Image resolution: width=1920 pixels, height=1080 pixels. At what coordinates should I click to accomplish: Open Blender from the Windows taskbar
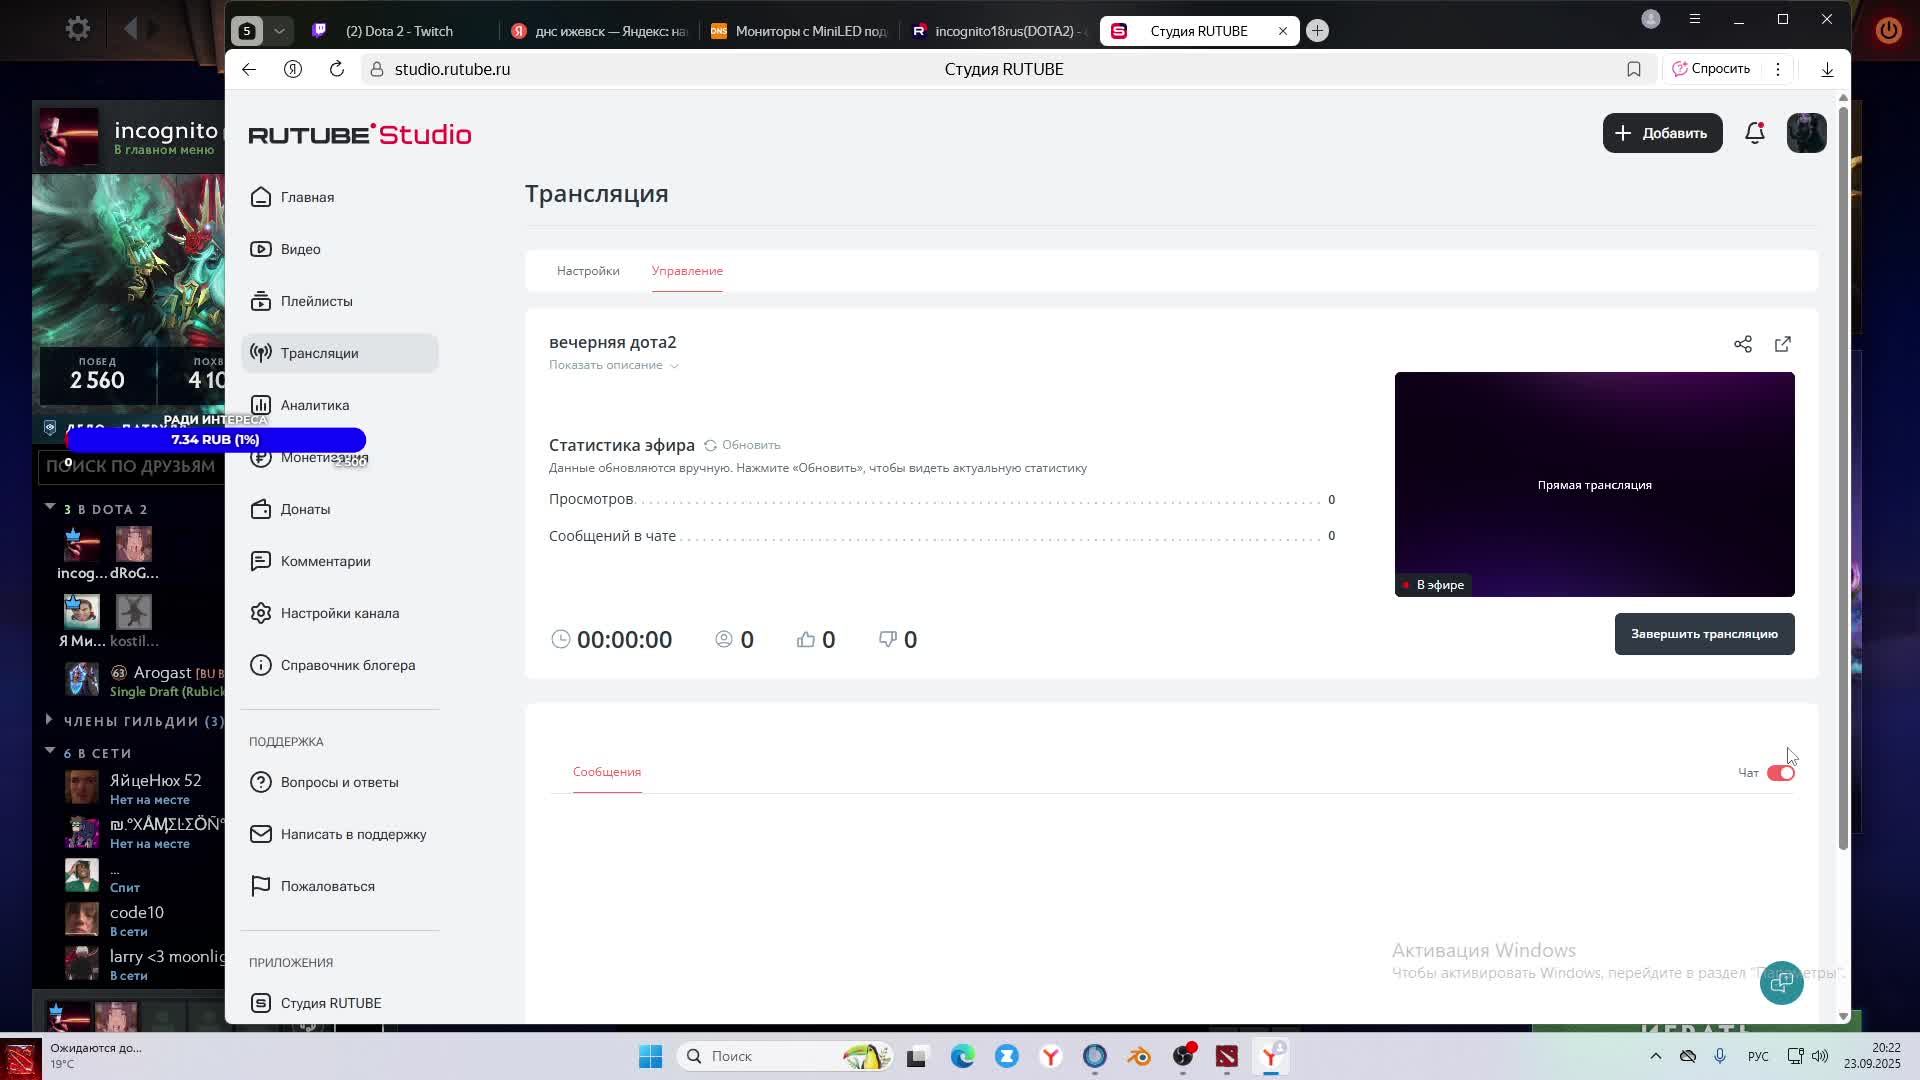tap(1138, 1056)
